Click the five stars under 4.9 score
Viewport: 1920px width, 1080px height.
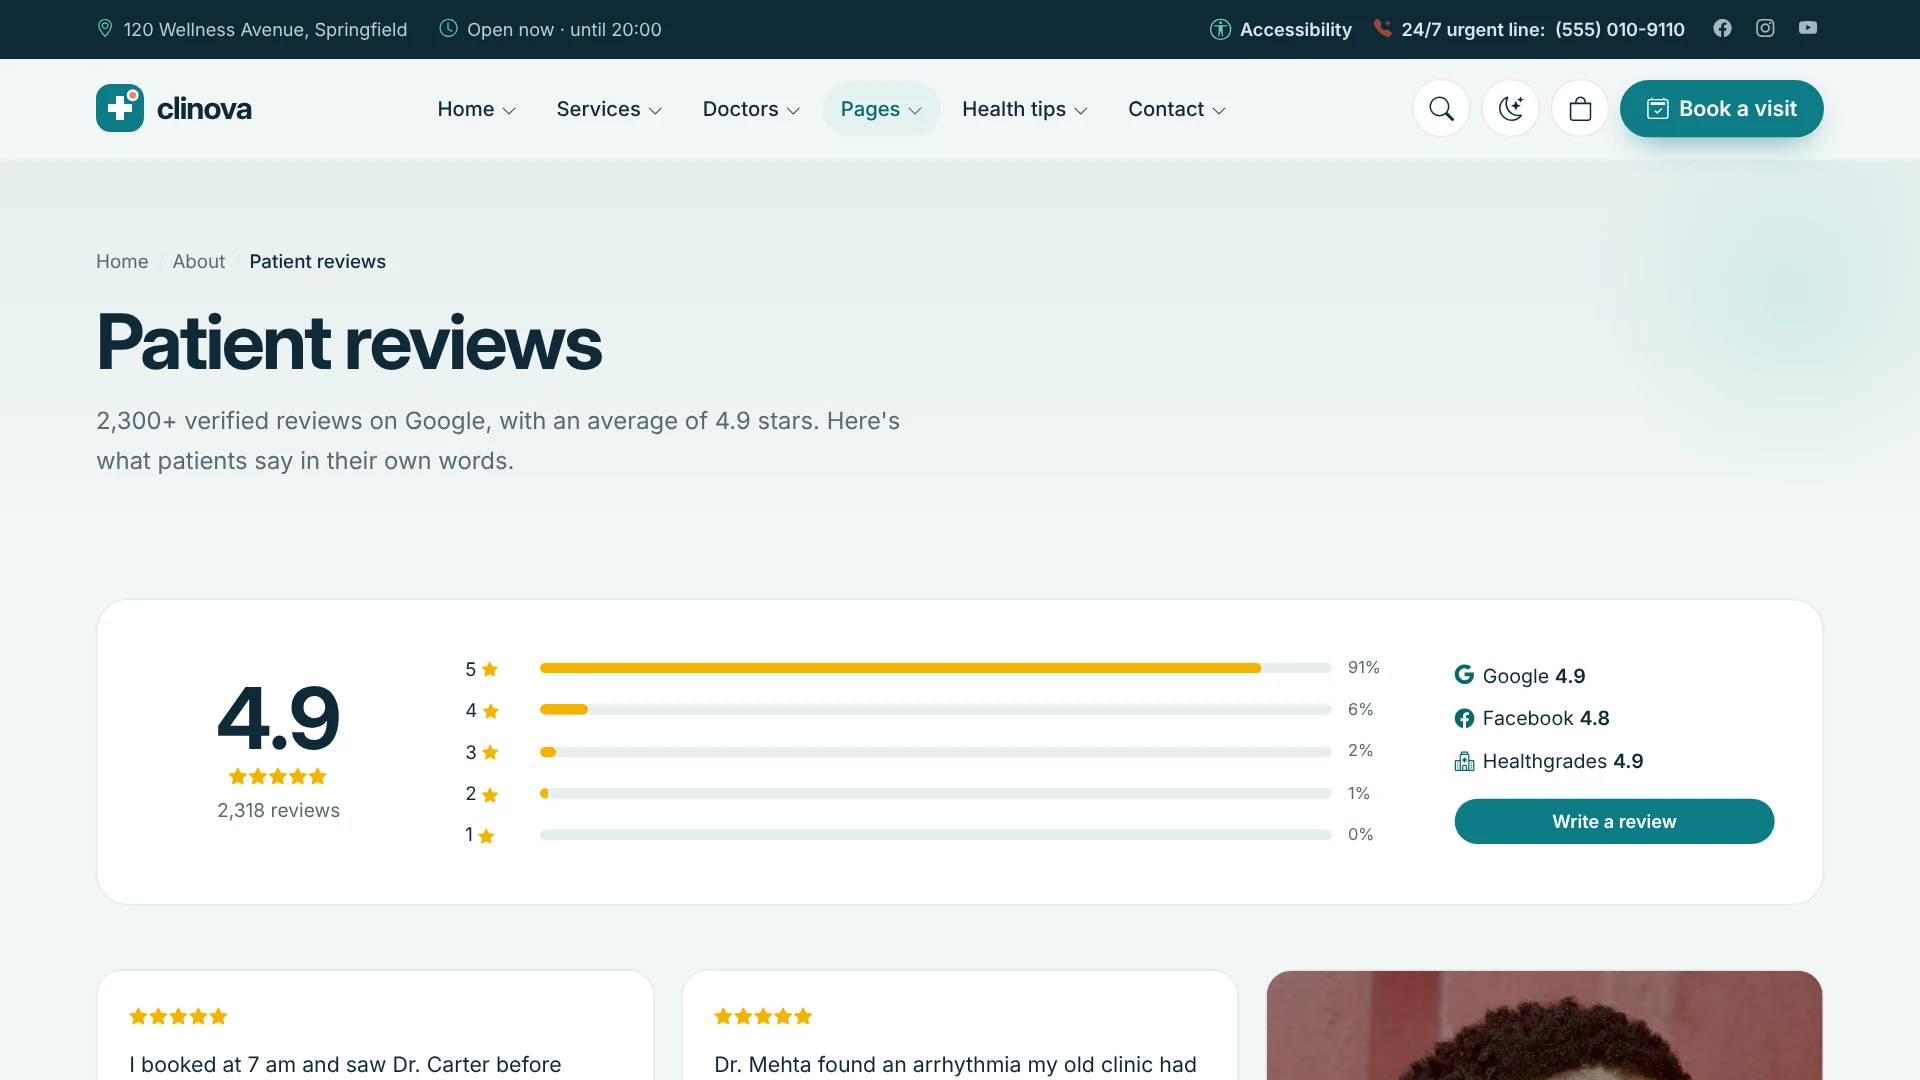click(x=278, y=776)
